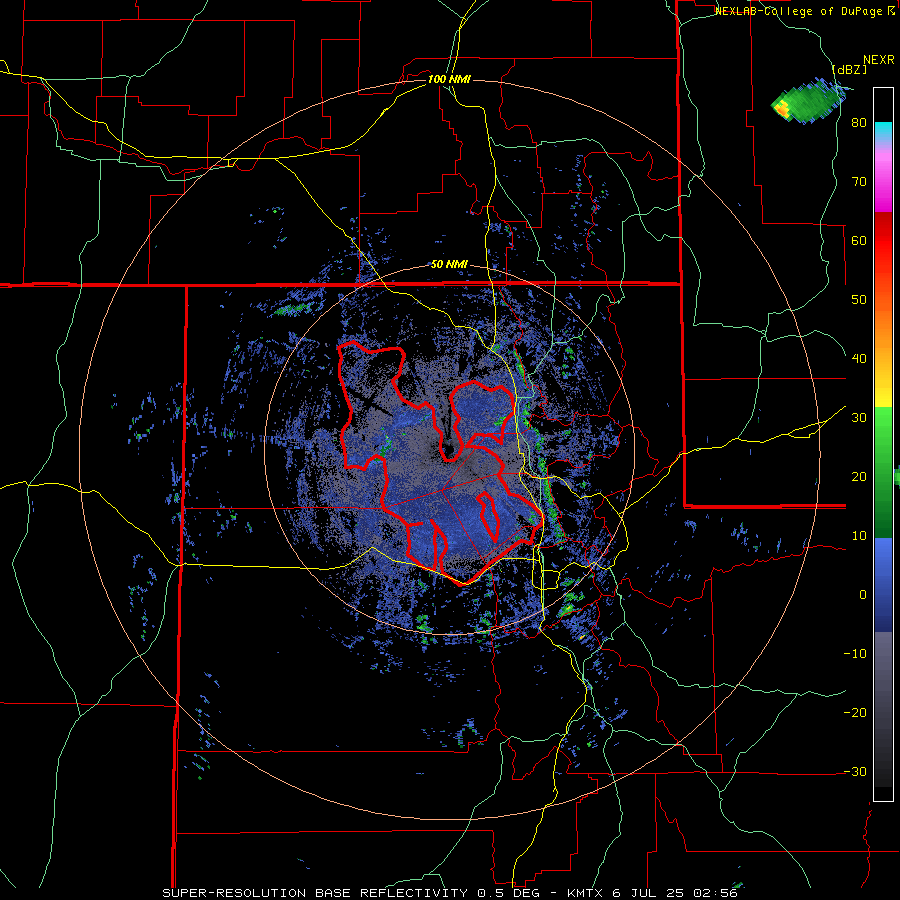Click the magenta band of the reflectivity color bar
Screen dimensions: 900x900
tap(883, 189)
